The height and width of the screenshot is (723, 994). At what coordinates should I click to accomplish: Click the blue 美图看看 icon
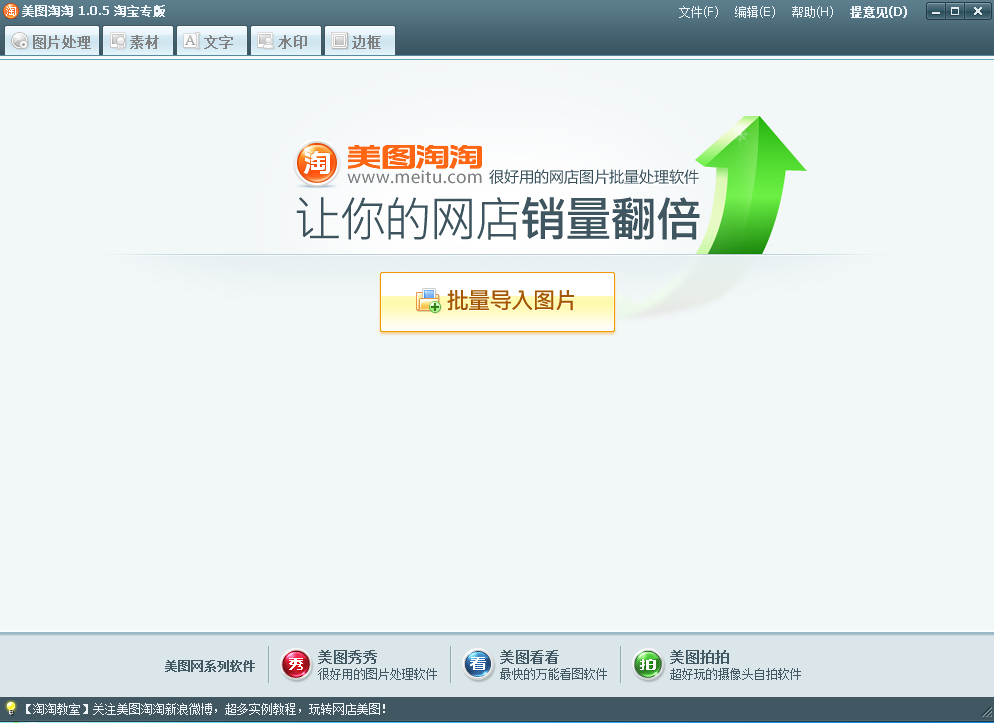click(478, 665)
